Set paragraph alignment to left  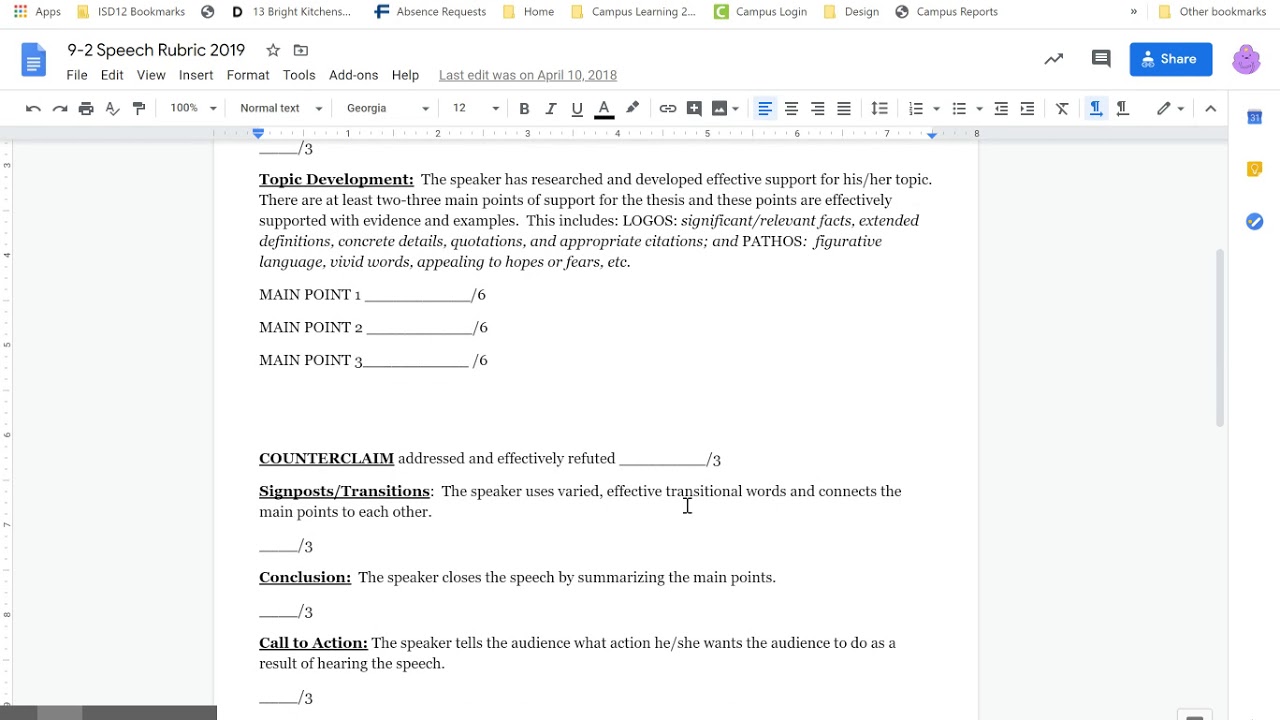click(x=765, y=108)
